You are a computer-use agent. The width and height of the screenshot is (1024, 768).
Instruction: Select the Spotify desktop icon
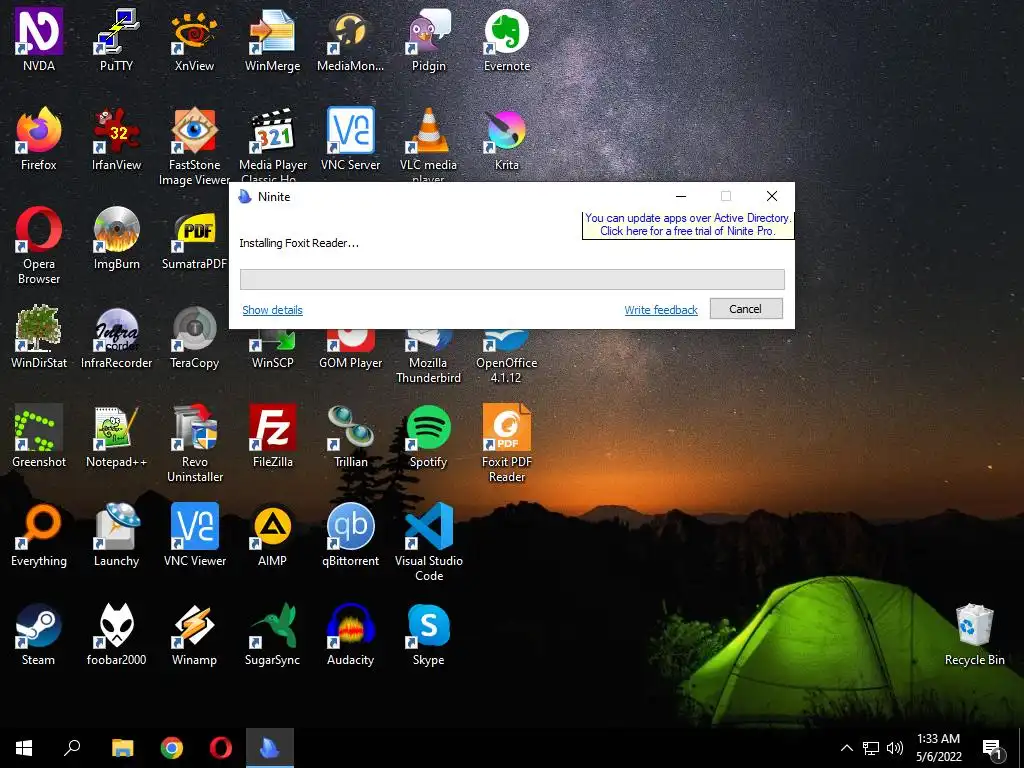pos(428,428)
